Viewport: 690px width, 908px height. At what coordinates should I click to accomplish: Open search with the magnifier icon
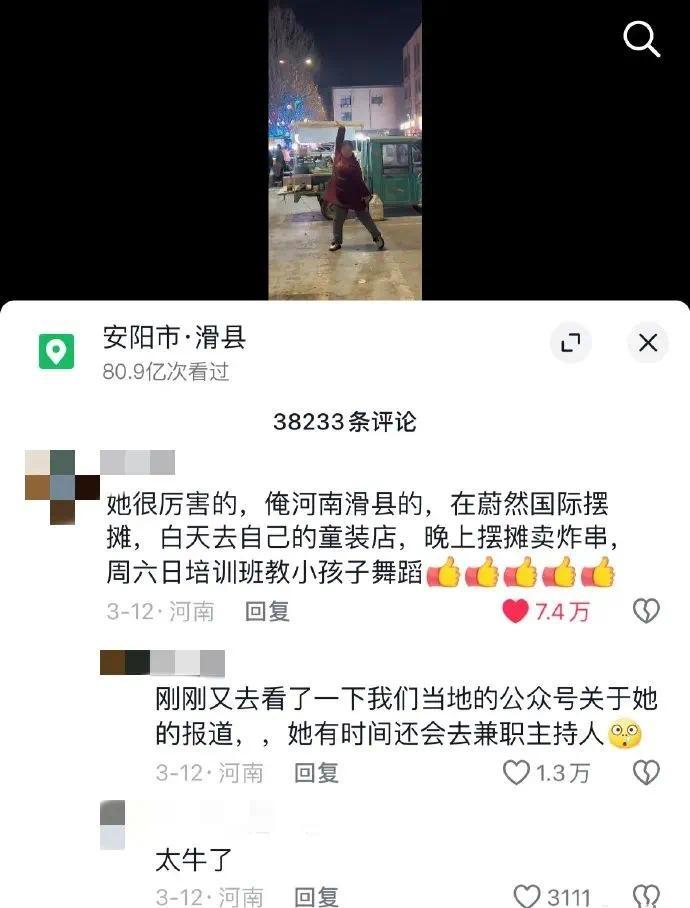(641, 39)
